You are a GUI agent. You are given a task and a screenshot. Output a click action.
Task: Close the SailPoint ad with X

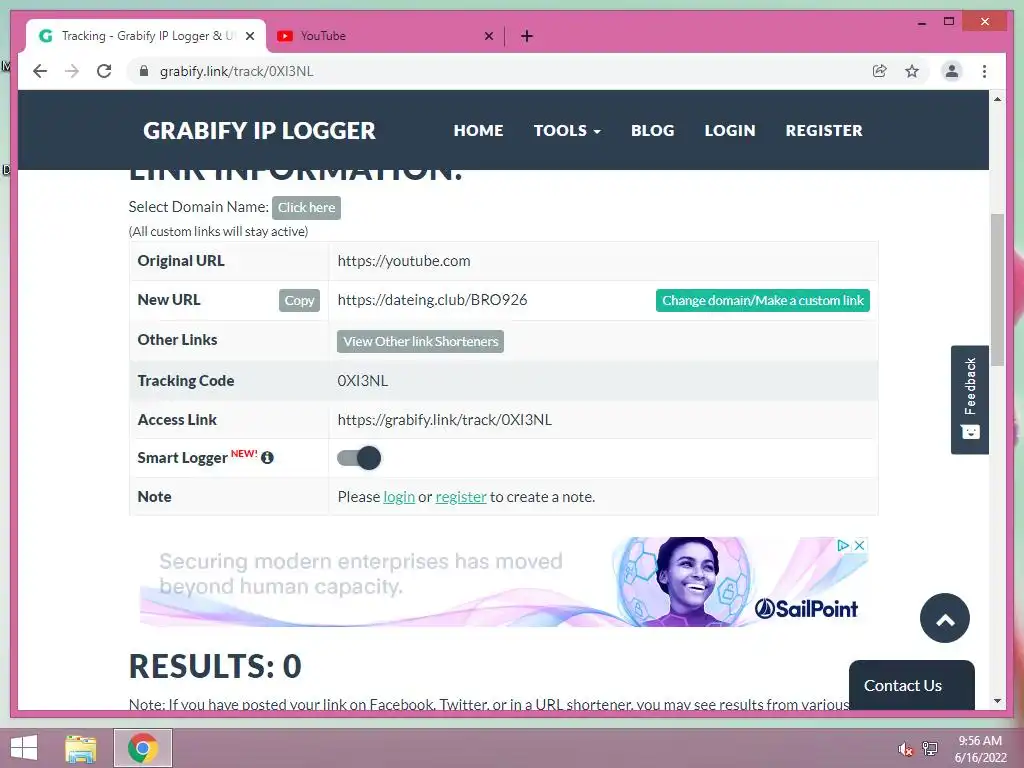(x=860, y=545)
